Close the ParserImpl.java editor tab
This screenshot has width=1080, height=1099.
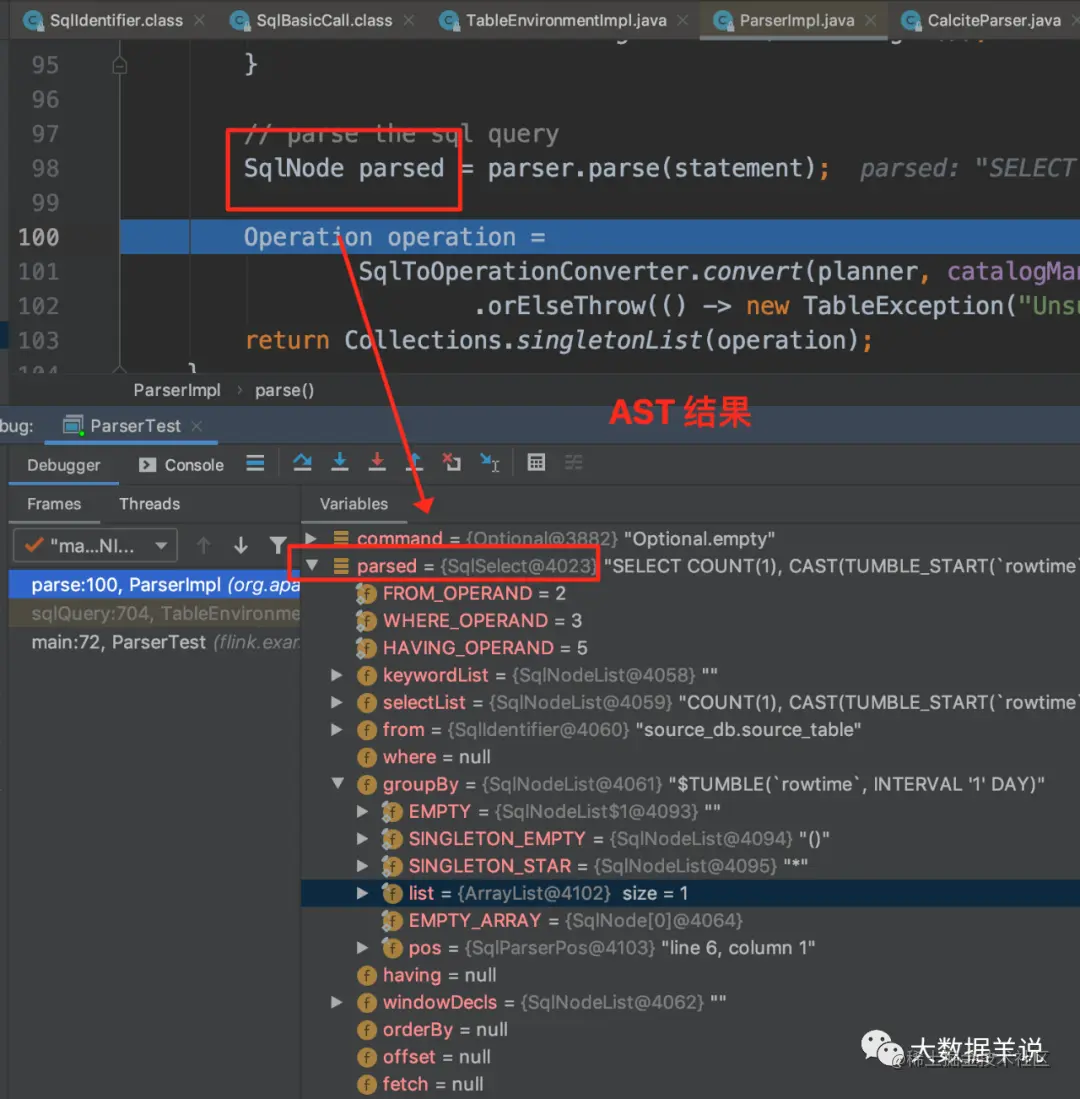870,20
